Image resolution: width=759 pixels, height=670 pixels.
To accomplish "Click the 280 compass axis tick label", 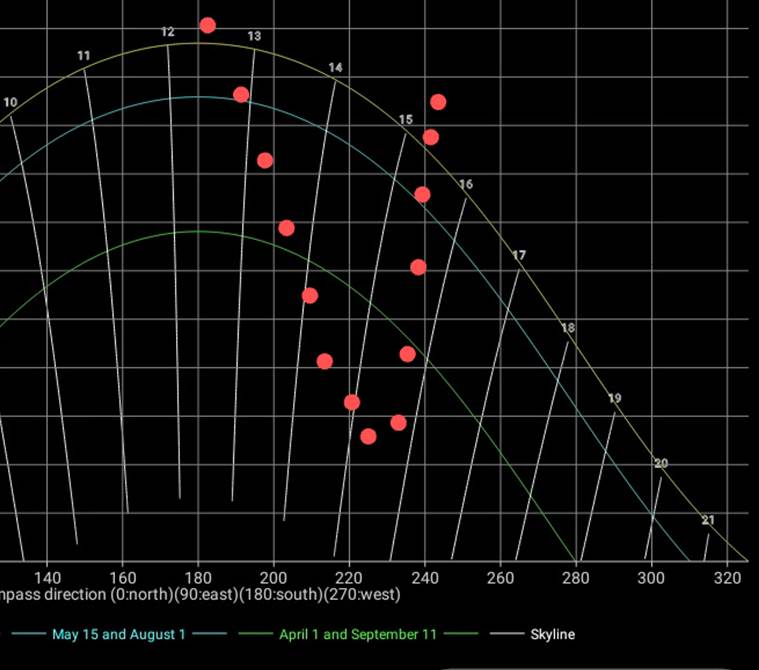I will click(x=576, y=577).
